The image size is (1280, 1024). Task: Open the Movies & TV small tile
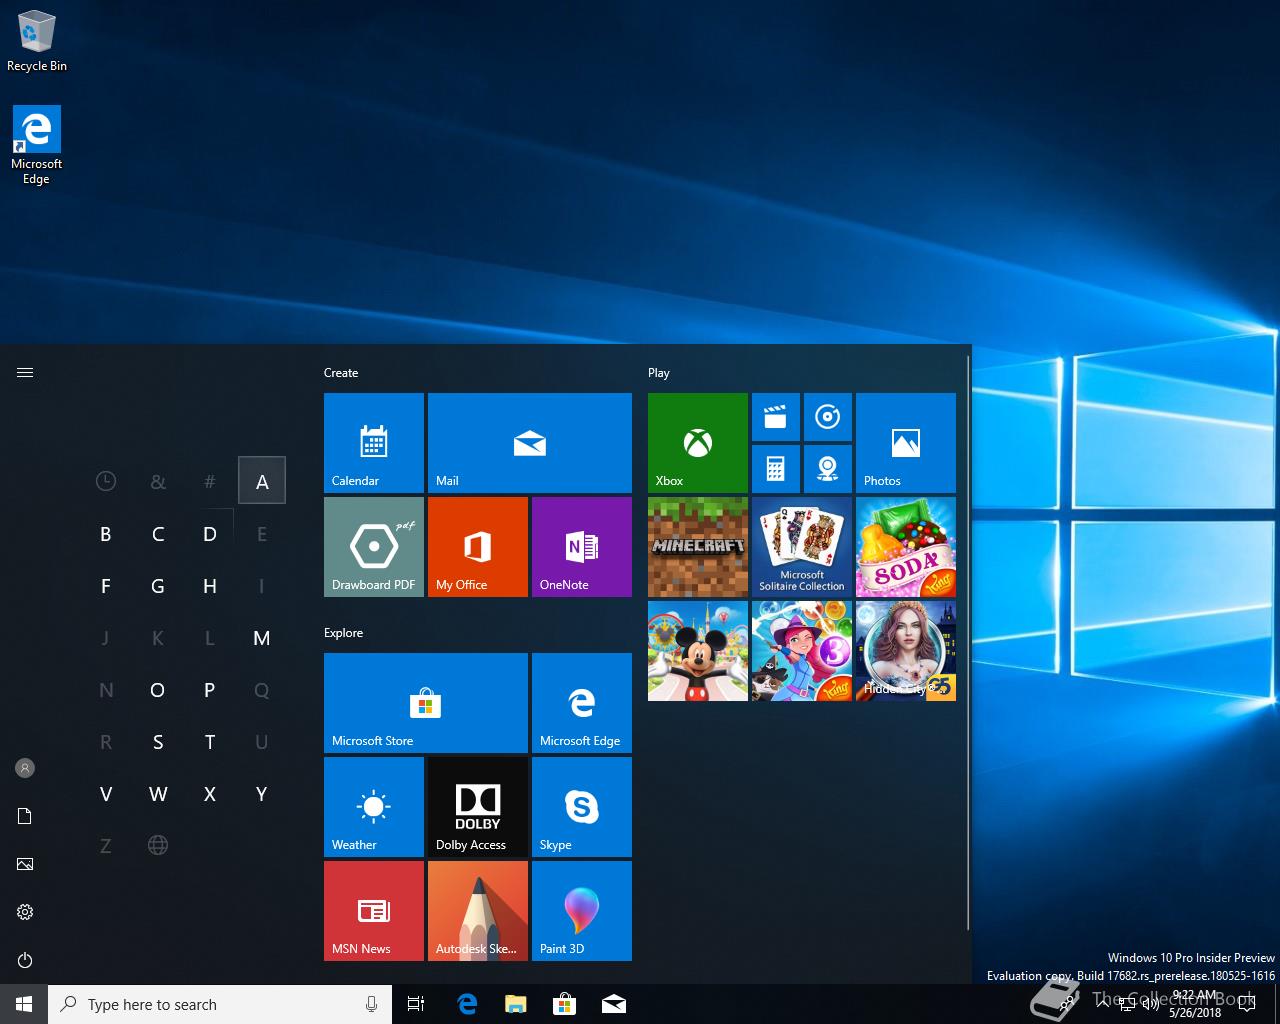click(x=776, y=417)
